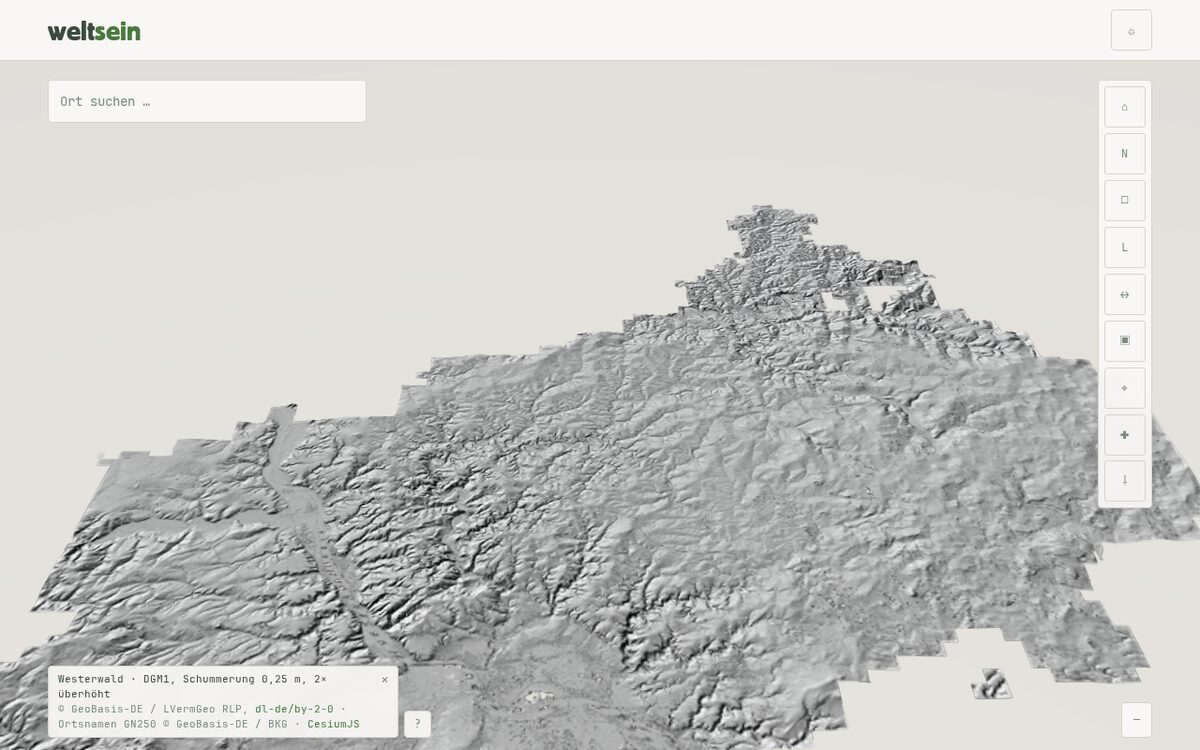The image size is (1200, 750).
Task: Click the question mark help button
Action: tap(417, 724)
